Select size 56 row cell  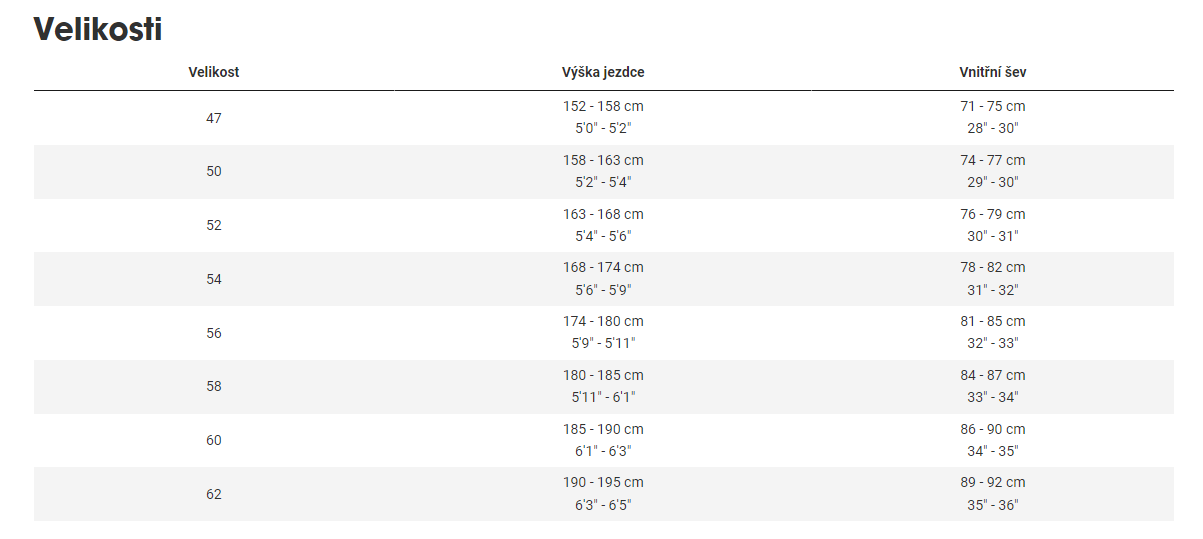(214, 333)
